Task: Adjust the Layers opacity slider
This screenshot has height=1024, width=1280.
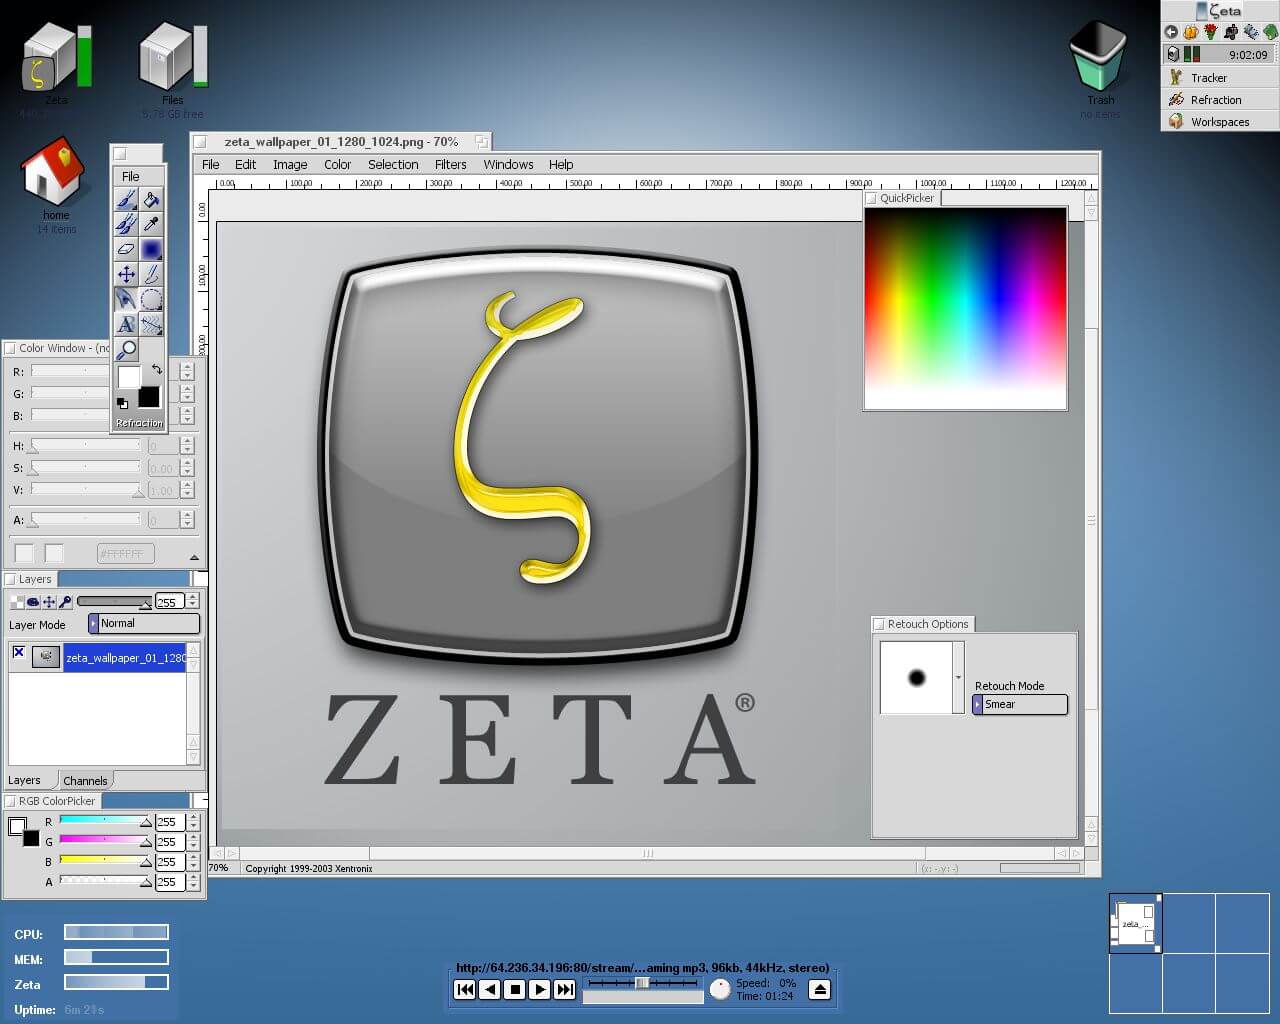Action: pos(114,602)
